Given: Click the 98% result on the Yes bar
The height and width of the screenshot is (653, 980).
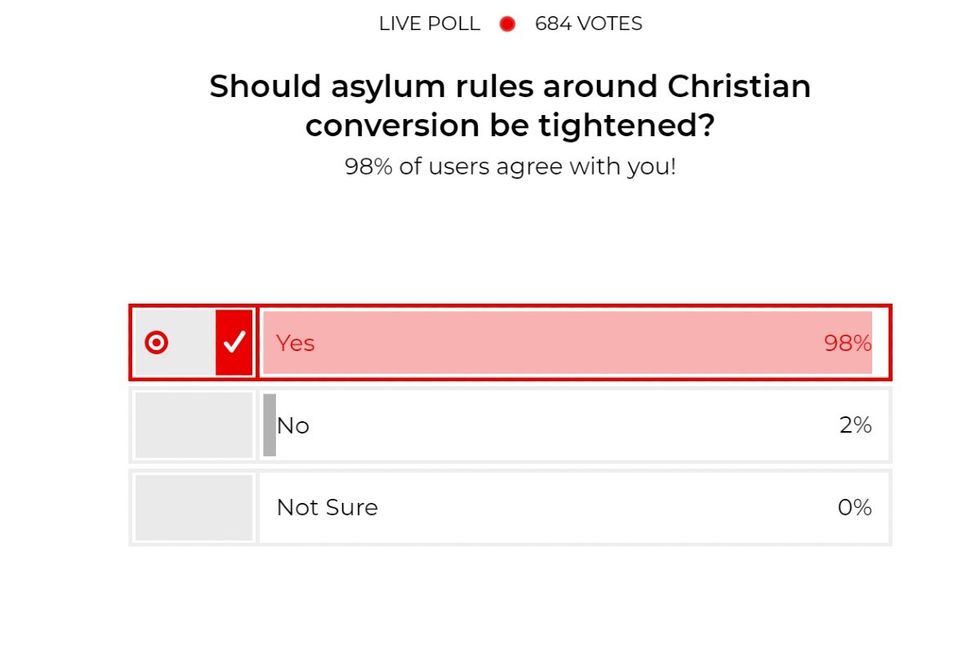Looking at the screenshot, I should (x=845, y=343).
